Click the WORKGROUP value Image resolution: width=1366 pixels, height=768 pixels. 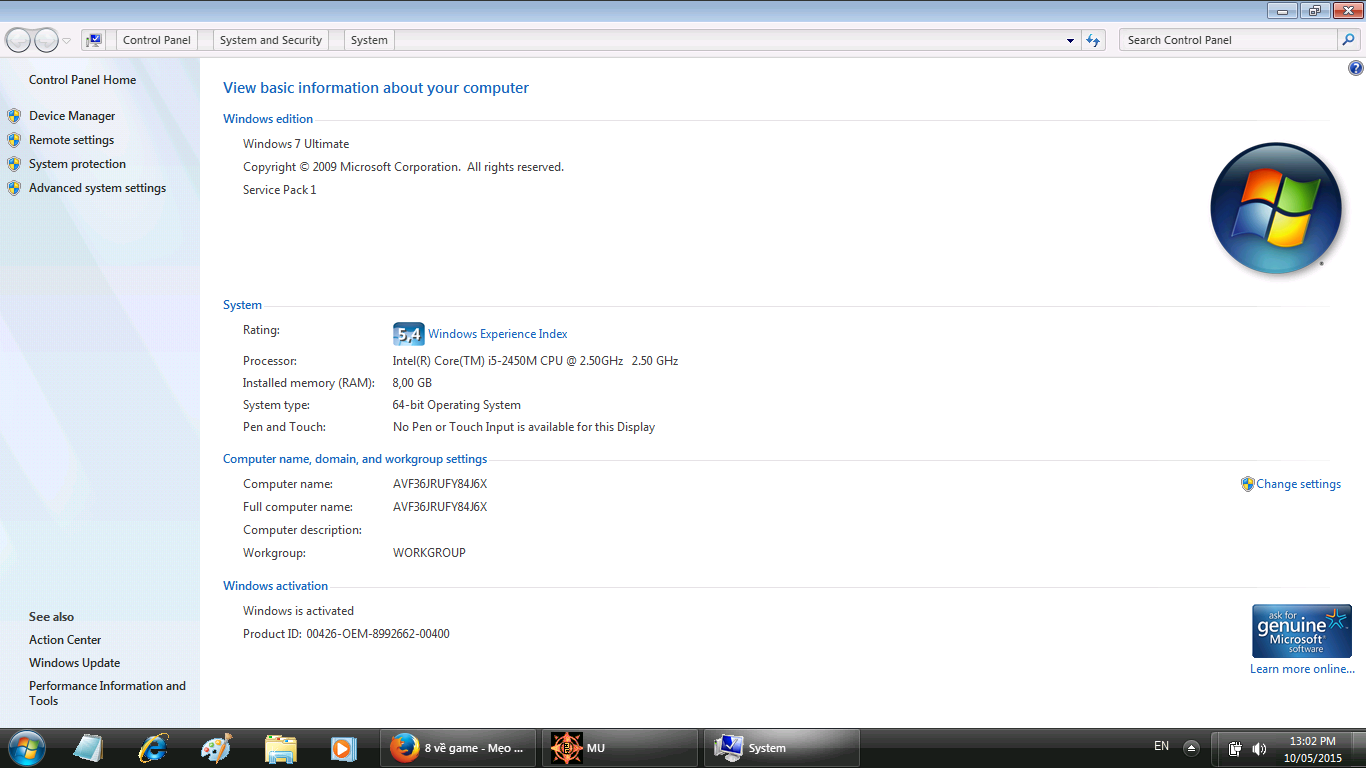click(x=429, y=553)
